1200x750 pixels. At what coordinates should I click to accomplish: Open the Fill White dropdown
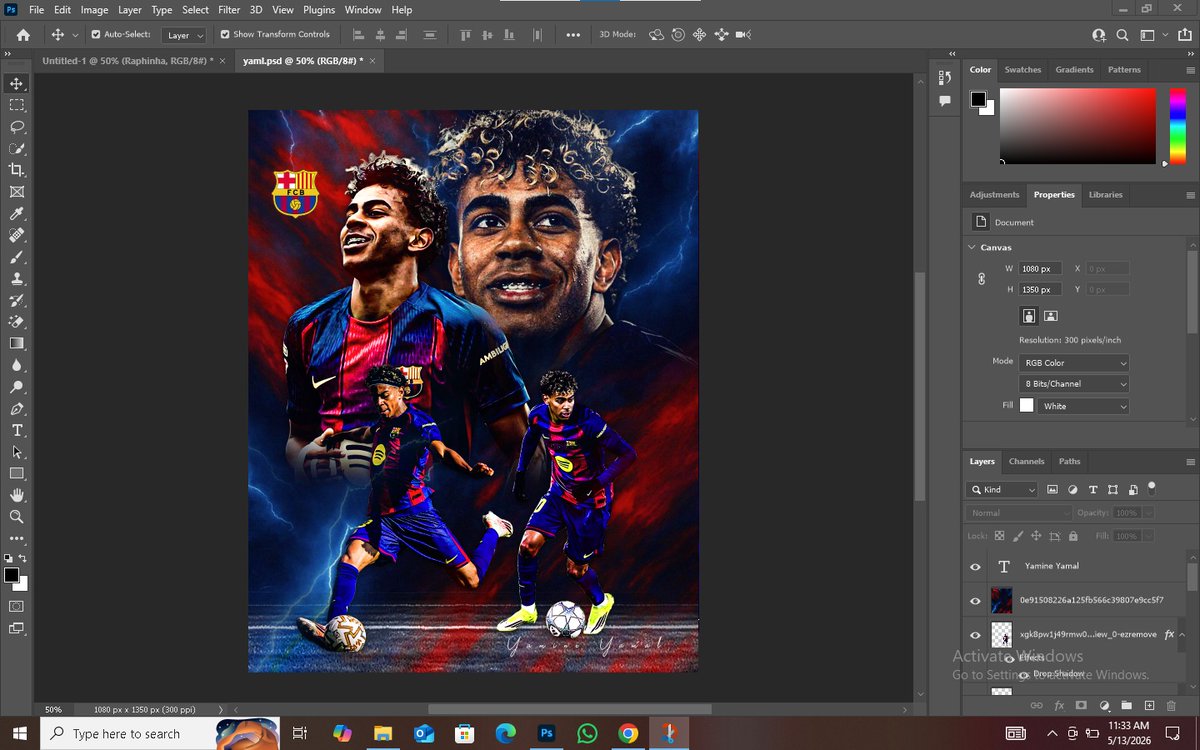tap(1084, 406)
